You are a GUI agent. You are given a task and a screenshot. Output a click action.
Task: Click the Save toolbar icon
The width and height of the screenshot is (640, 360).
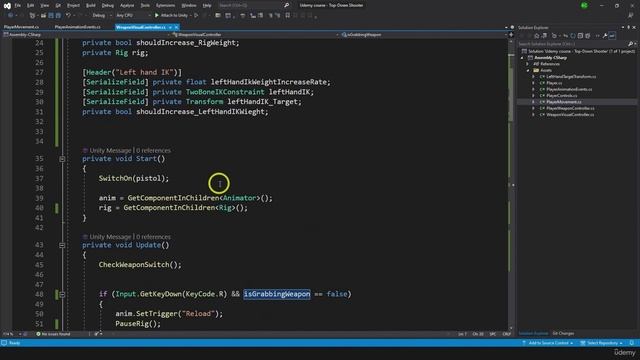[x=51, y=16]
